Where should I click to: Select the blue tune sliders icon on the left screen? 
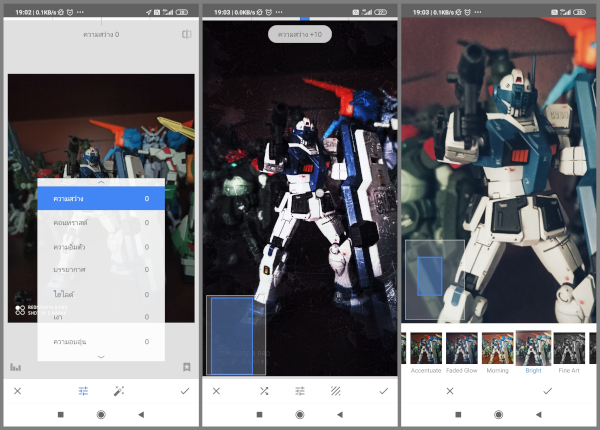[83, 391]
